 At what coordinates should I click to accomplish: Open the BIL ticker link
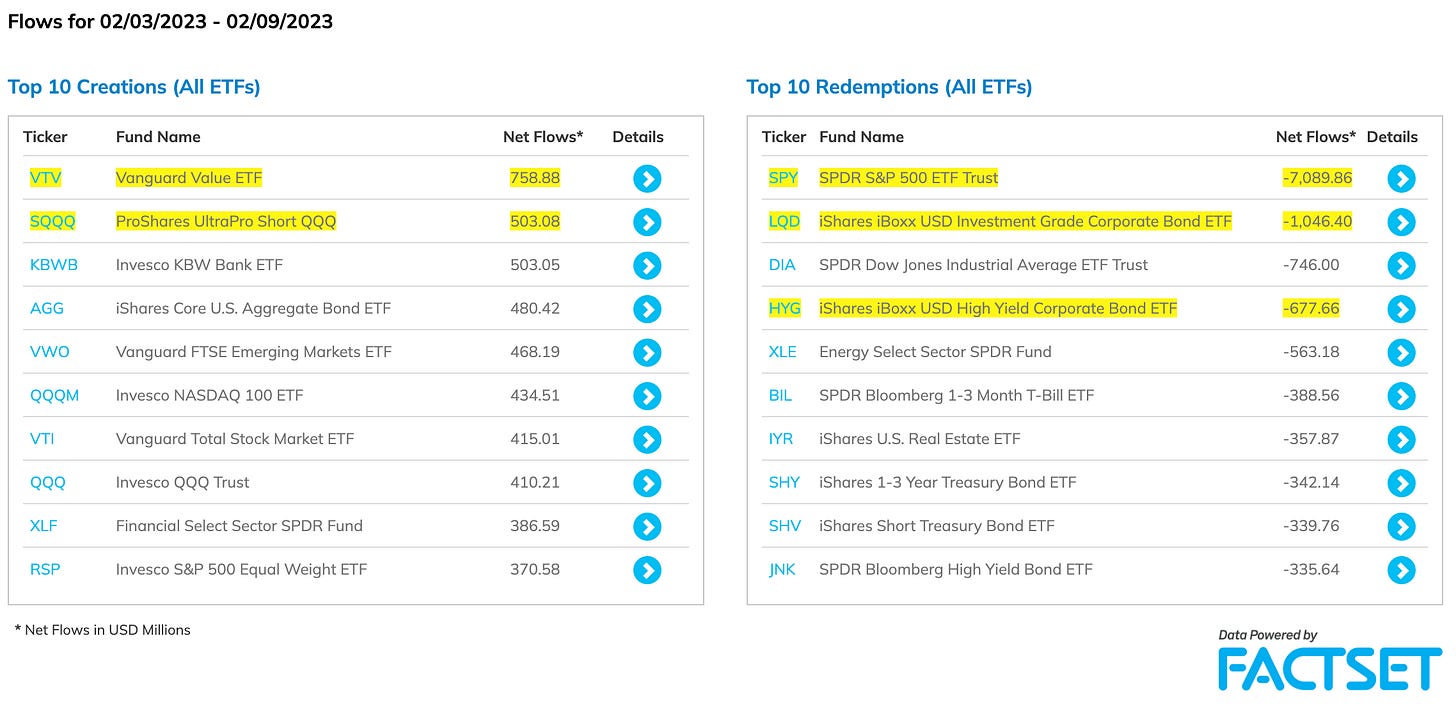coord(780,395)
